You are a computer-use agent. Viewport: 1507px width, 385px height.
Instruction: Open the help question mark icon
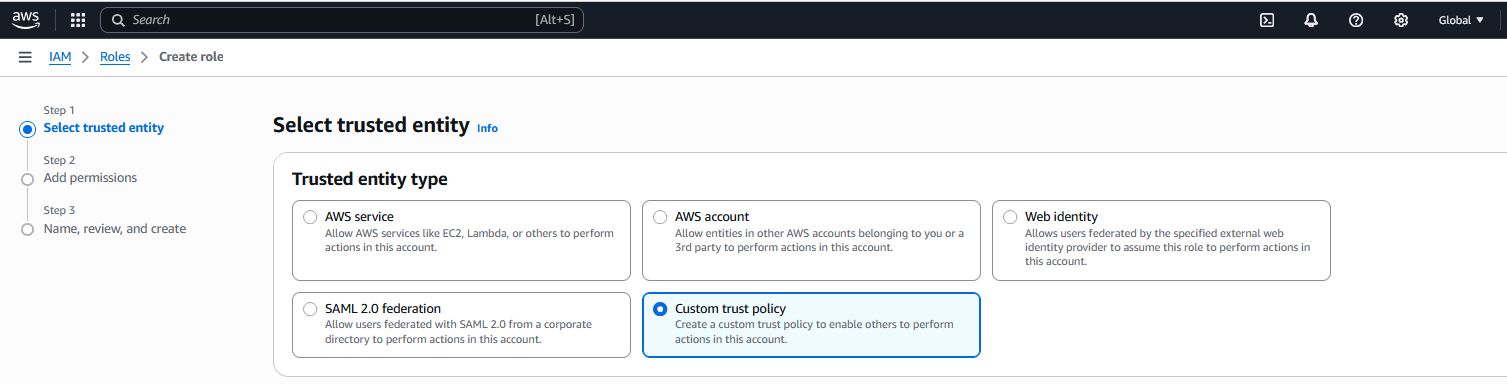pos(1356,20)
